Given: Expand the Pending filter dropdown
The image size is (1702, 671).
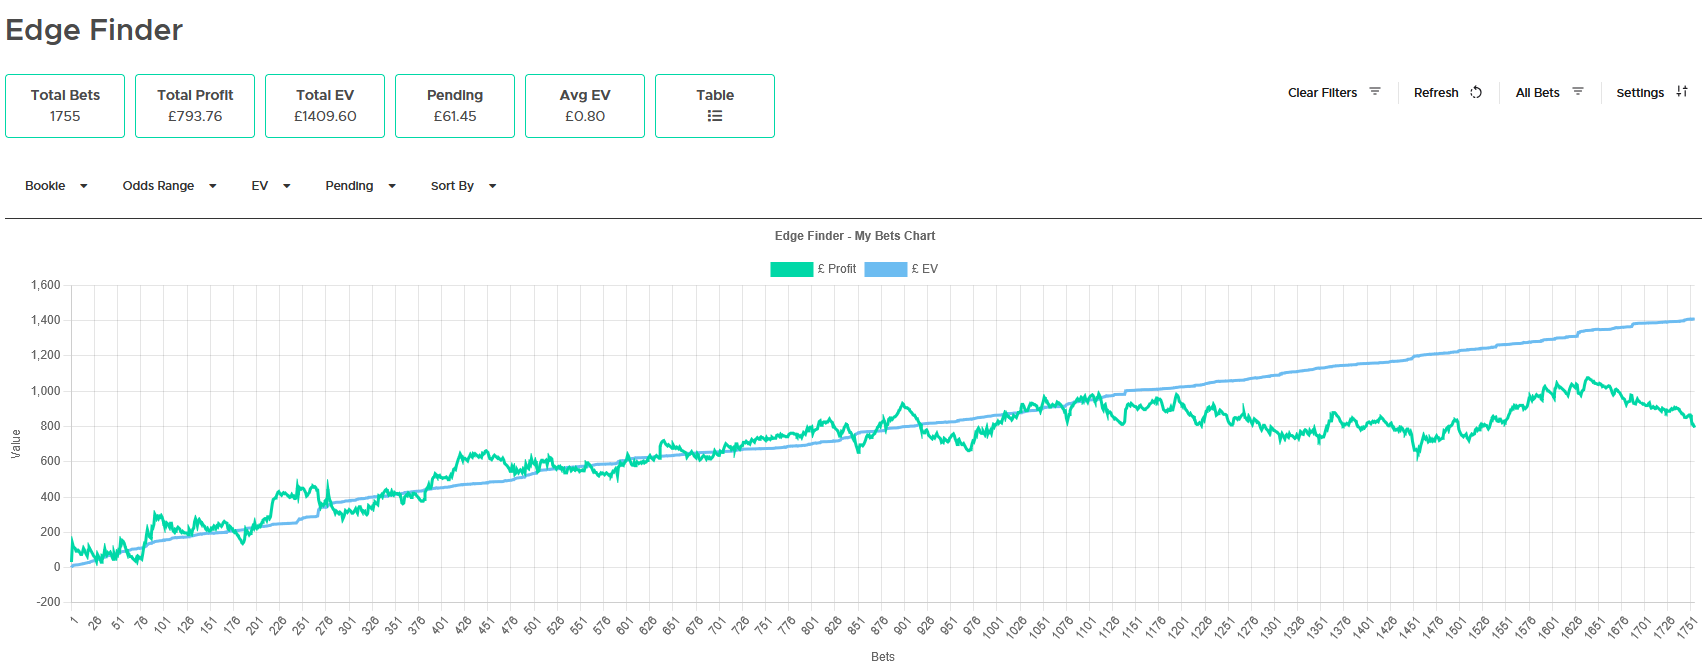Looking at the screenshot, I should coord(360,186).
